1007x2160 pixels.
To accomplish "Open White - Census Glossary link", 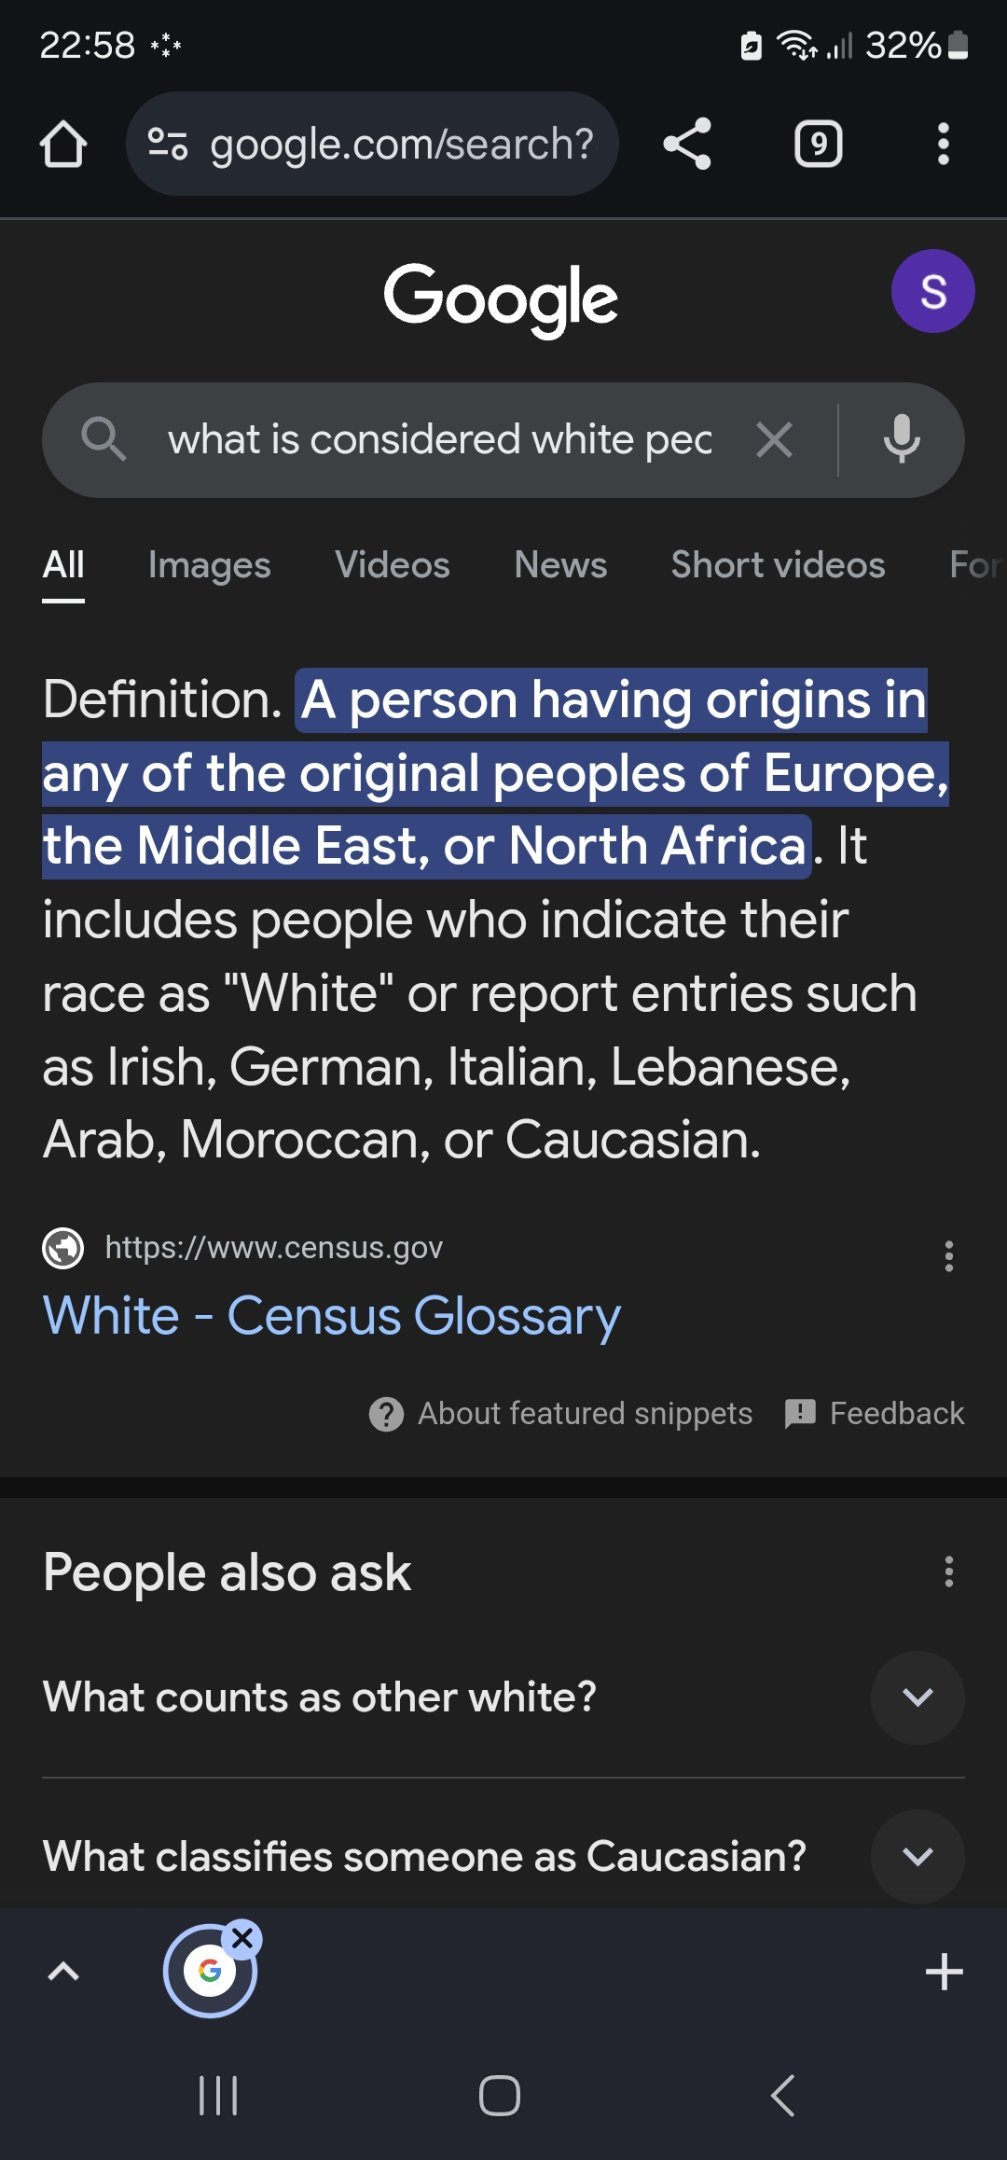I will [x=331, y=1316].
